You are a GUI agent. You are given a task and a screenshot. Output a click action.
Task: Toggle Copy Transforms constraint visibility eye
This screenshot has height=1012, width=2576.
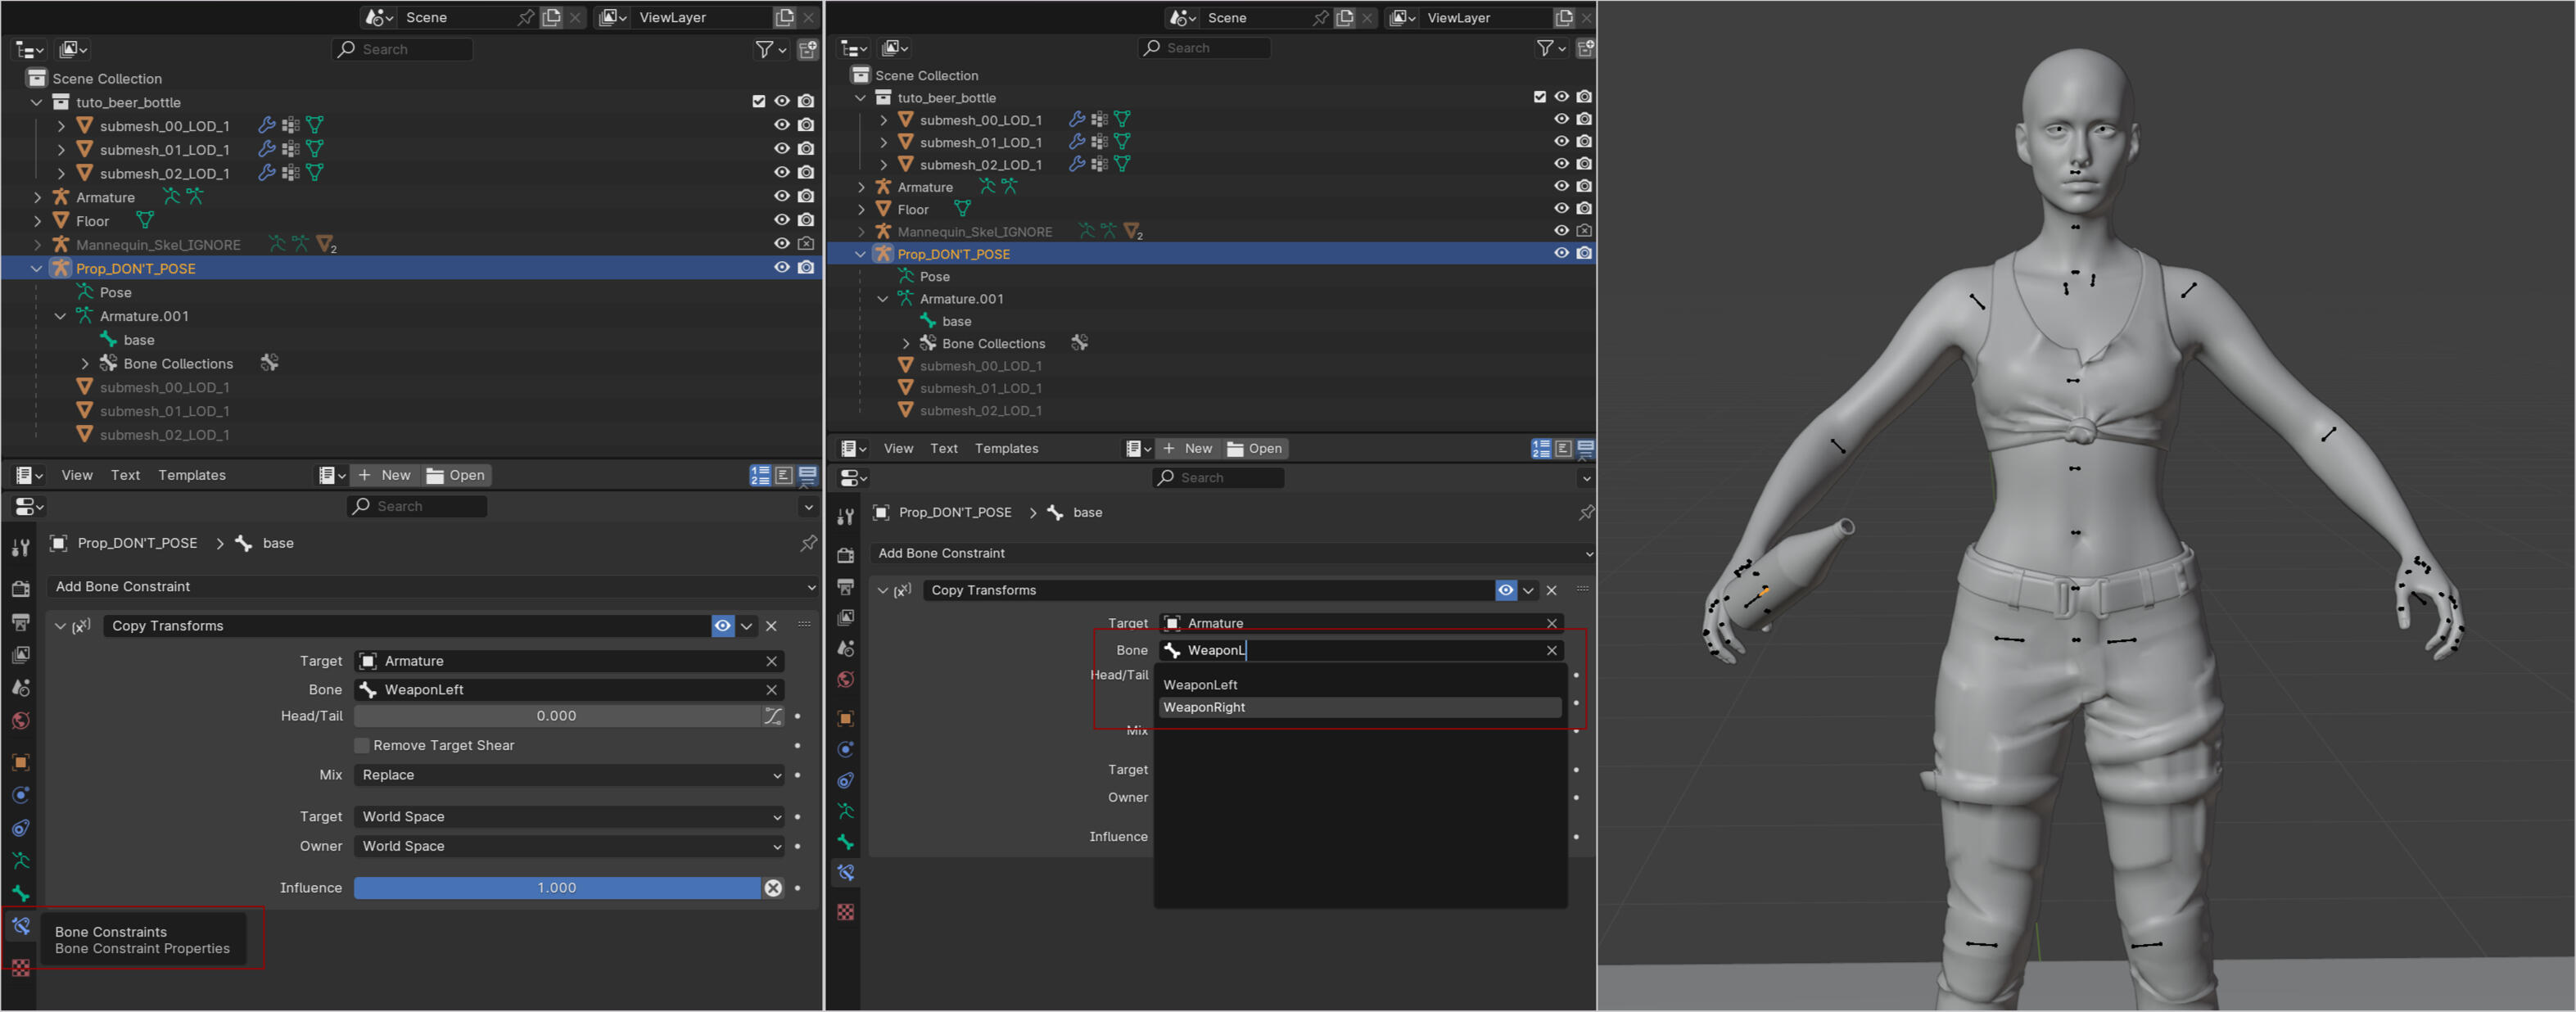click(x=722, y=626)
